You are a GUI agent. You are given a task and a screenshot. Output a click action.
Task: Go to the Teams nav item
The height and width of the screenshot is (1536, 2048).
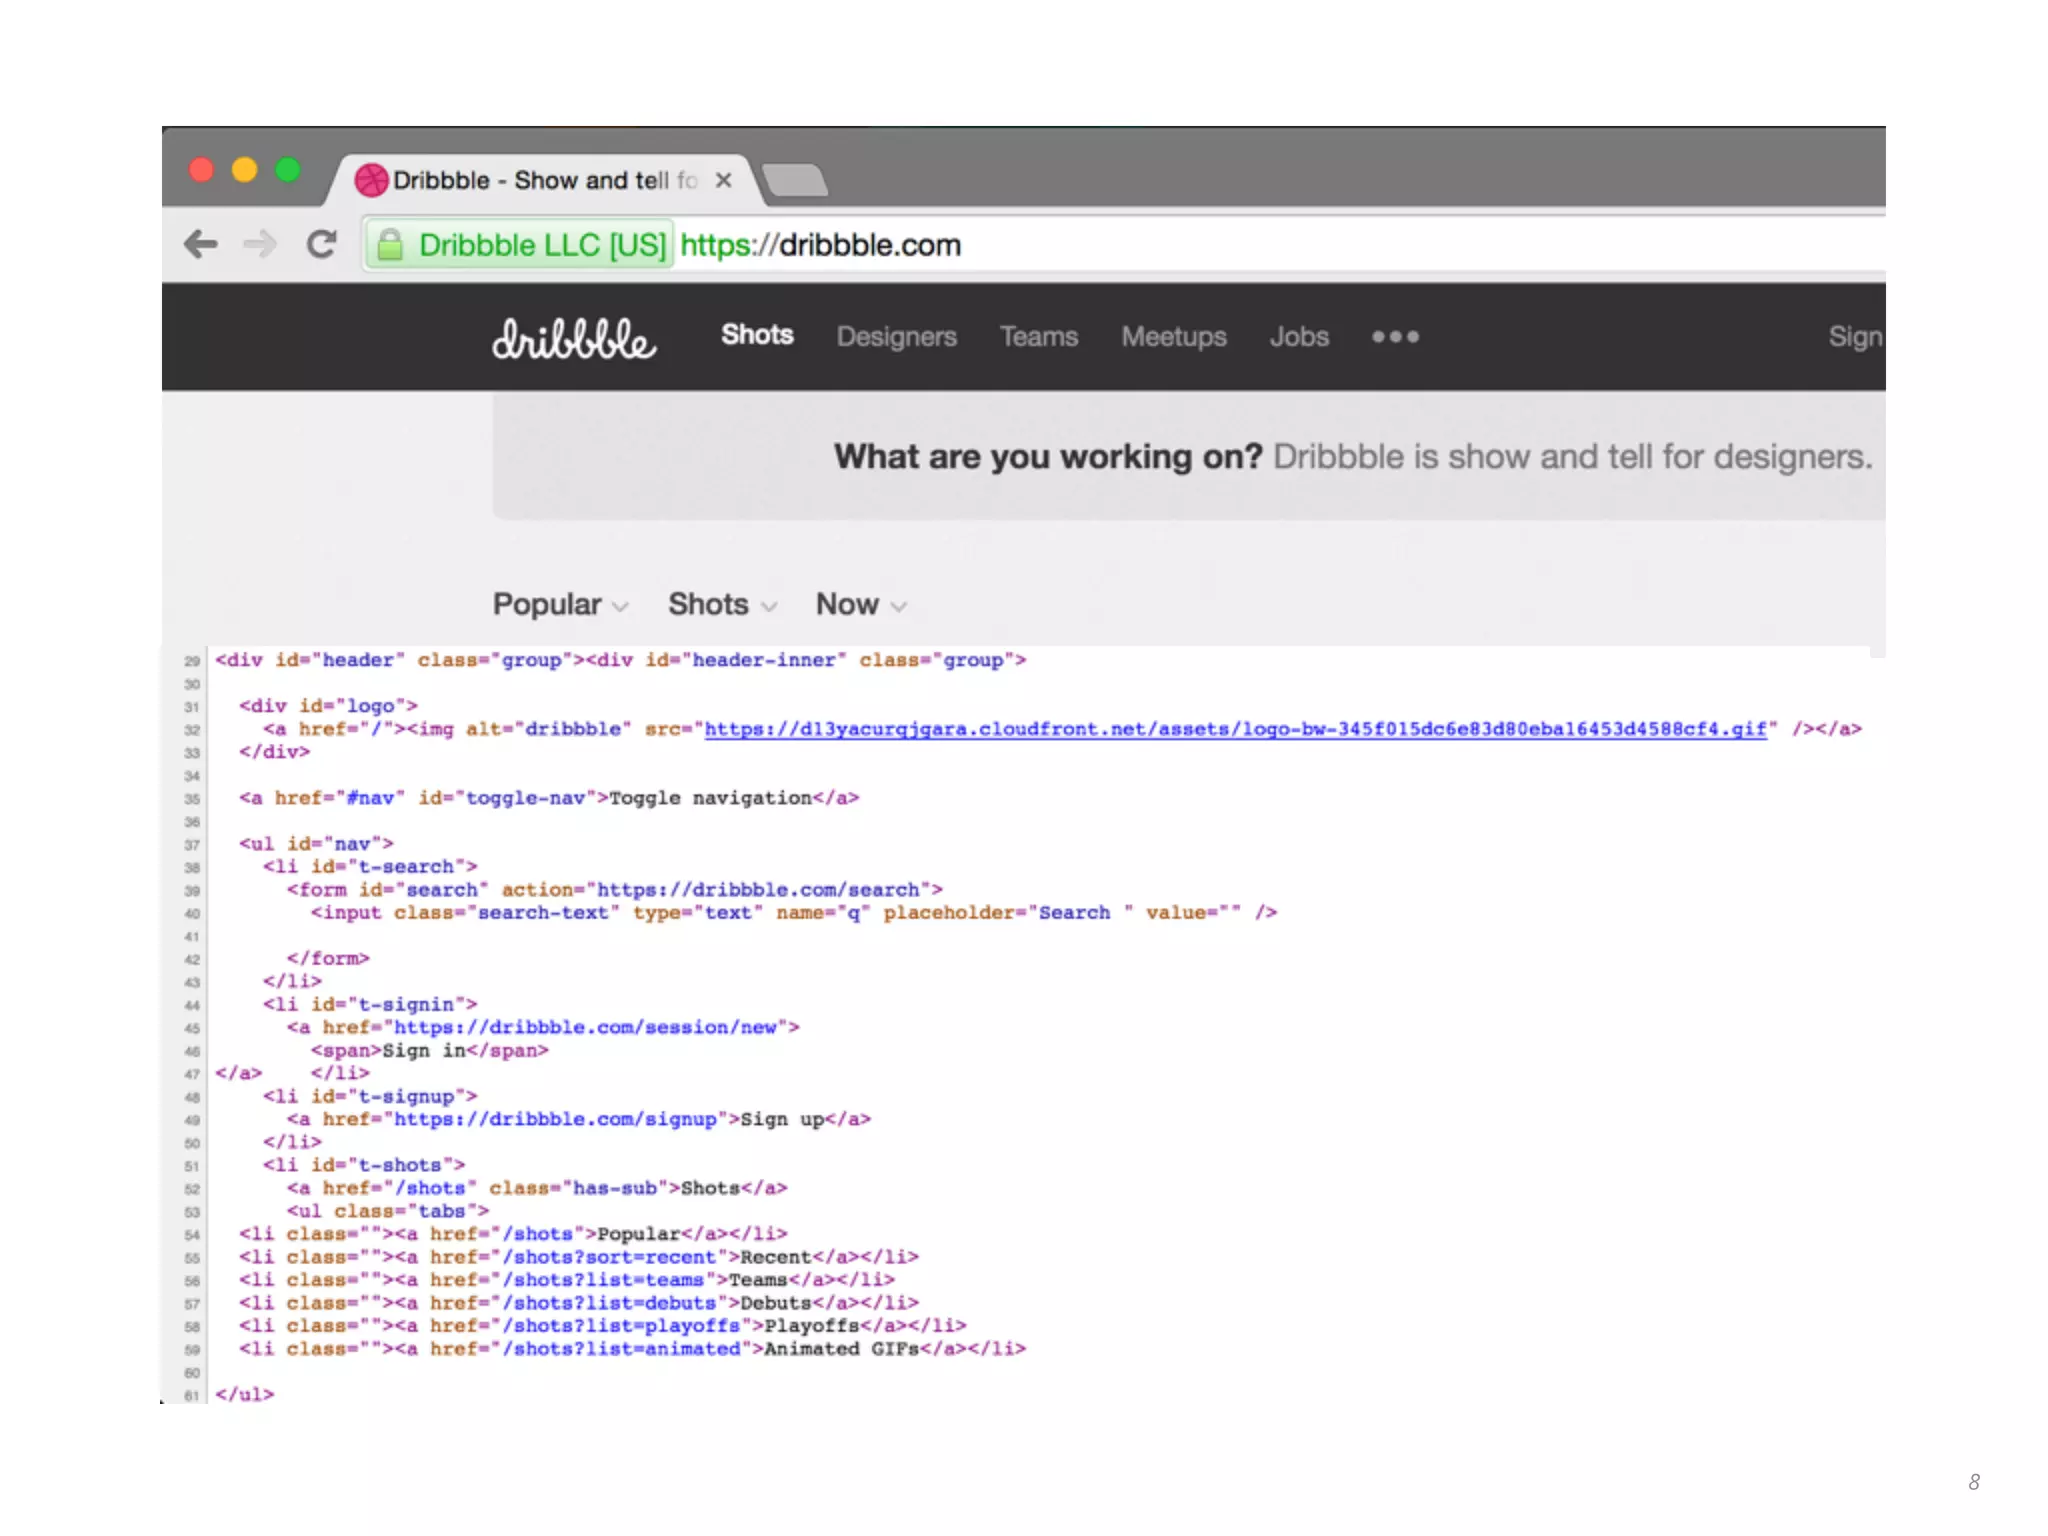pos(1039,337)
